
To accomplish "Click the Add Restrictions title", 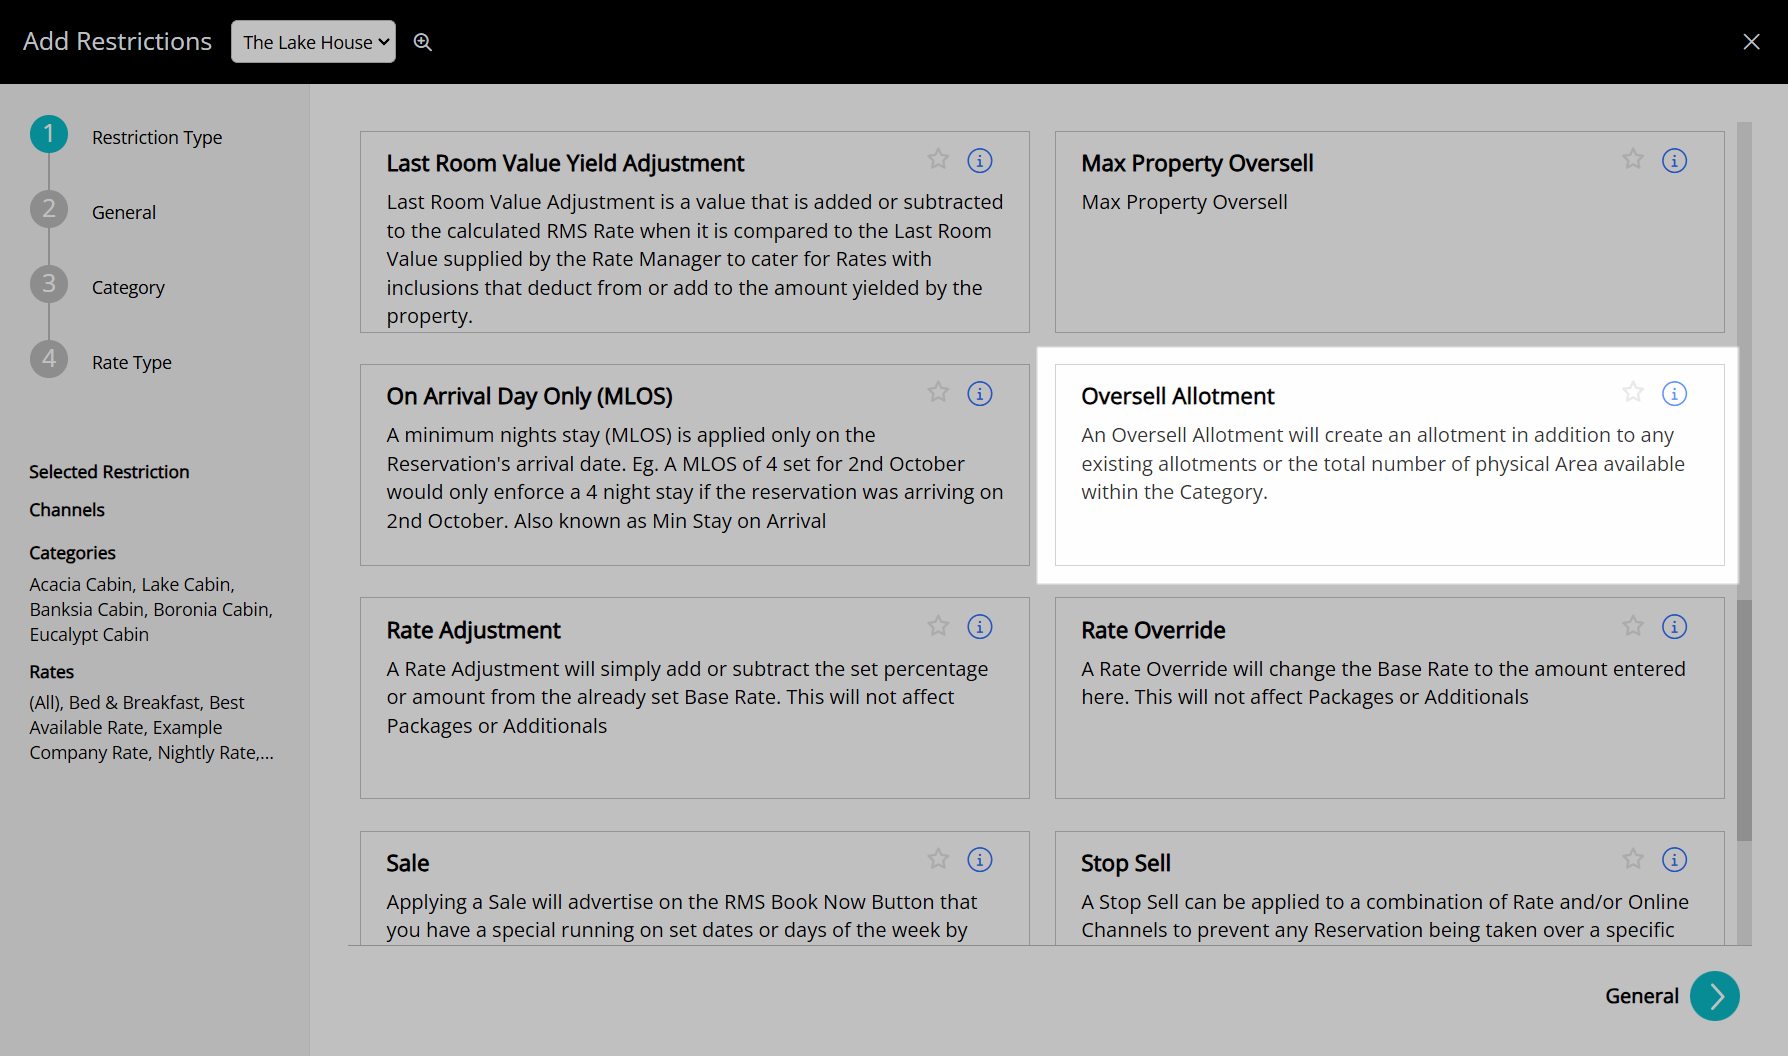I will (x=117, y=41).
